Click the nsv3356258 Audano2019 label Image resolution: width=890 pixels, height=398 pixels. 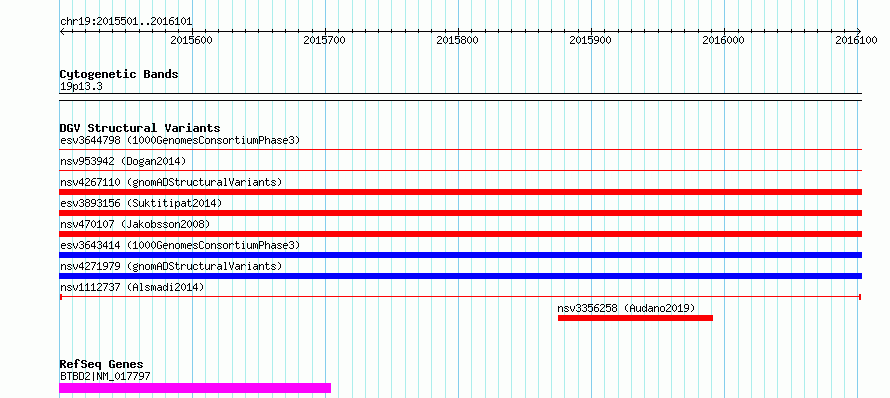coord(626,308)
